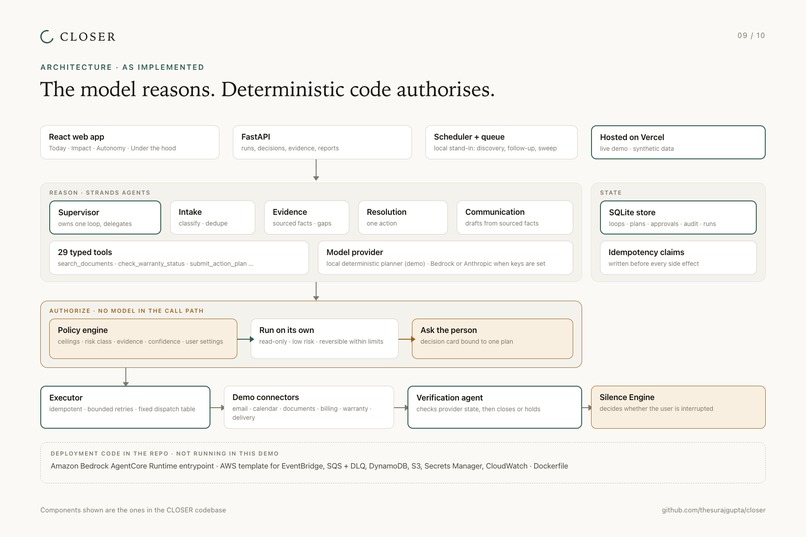Click 'decision card bound to one plan' text

point(467,342)
